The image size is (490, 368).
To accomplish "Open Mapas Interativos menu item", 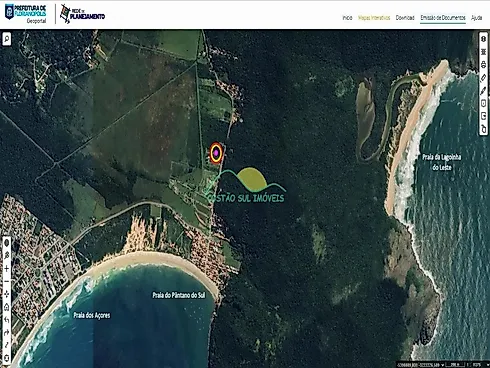I will tap(374, 18).
